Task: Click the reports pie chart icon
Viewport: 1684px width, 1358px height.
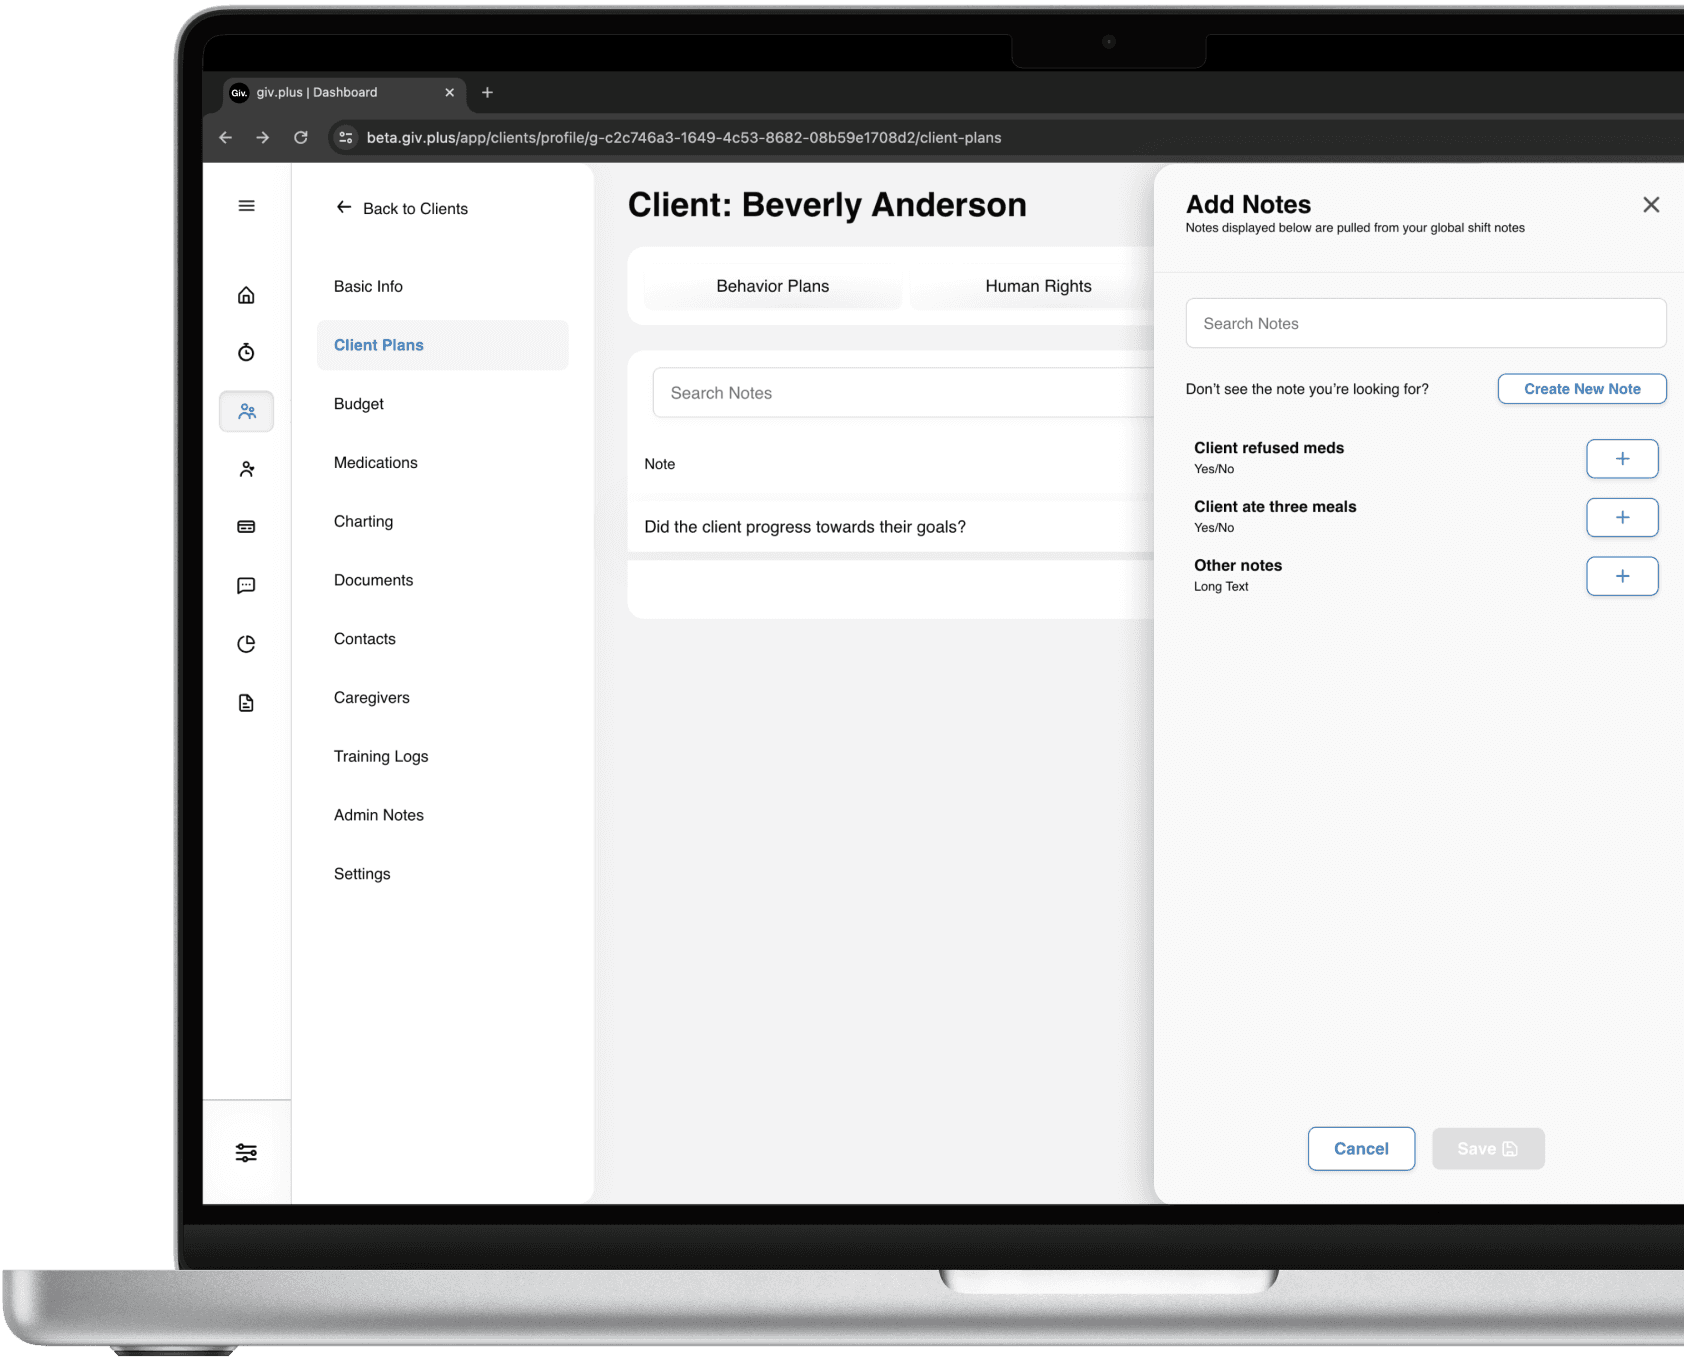Action: pos(246,644)
